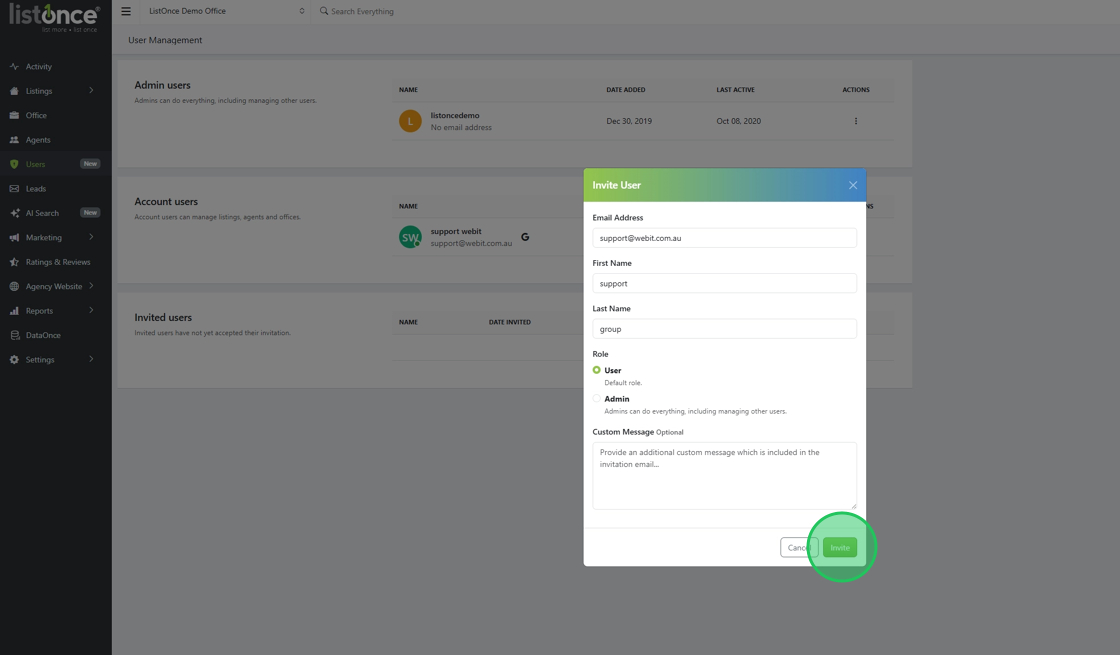1120x655 pixels.
Task: Click the Email Address field
Action: 724,238
